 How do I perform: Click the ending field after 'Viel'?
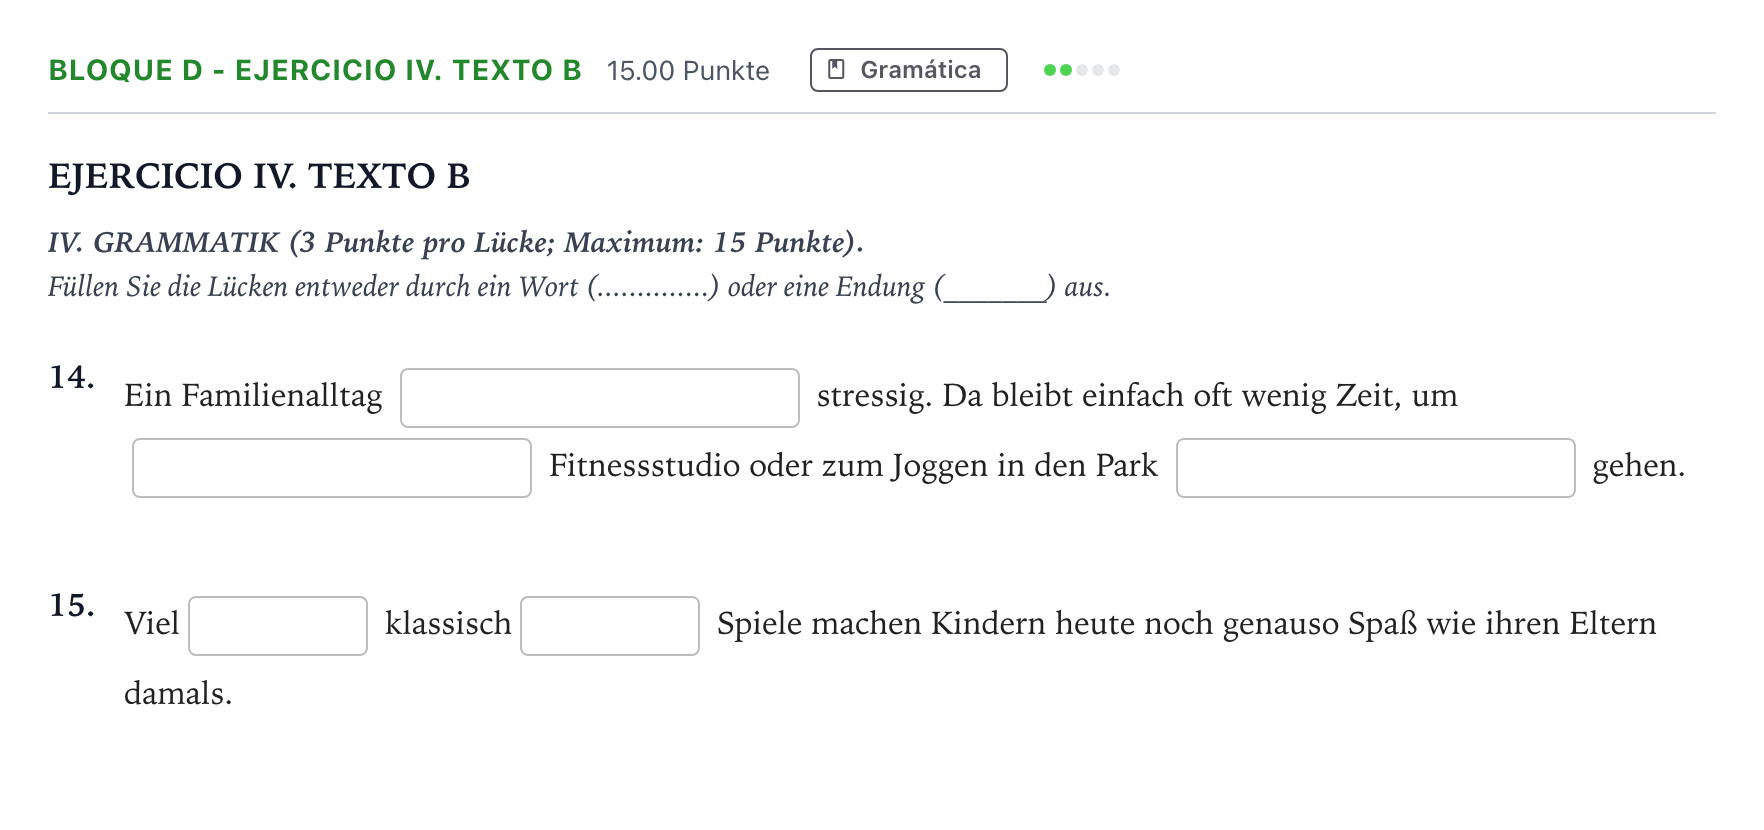pyautogui.click(x=278, y=626)
